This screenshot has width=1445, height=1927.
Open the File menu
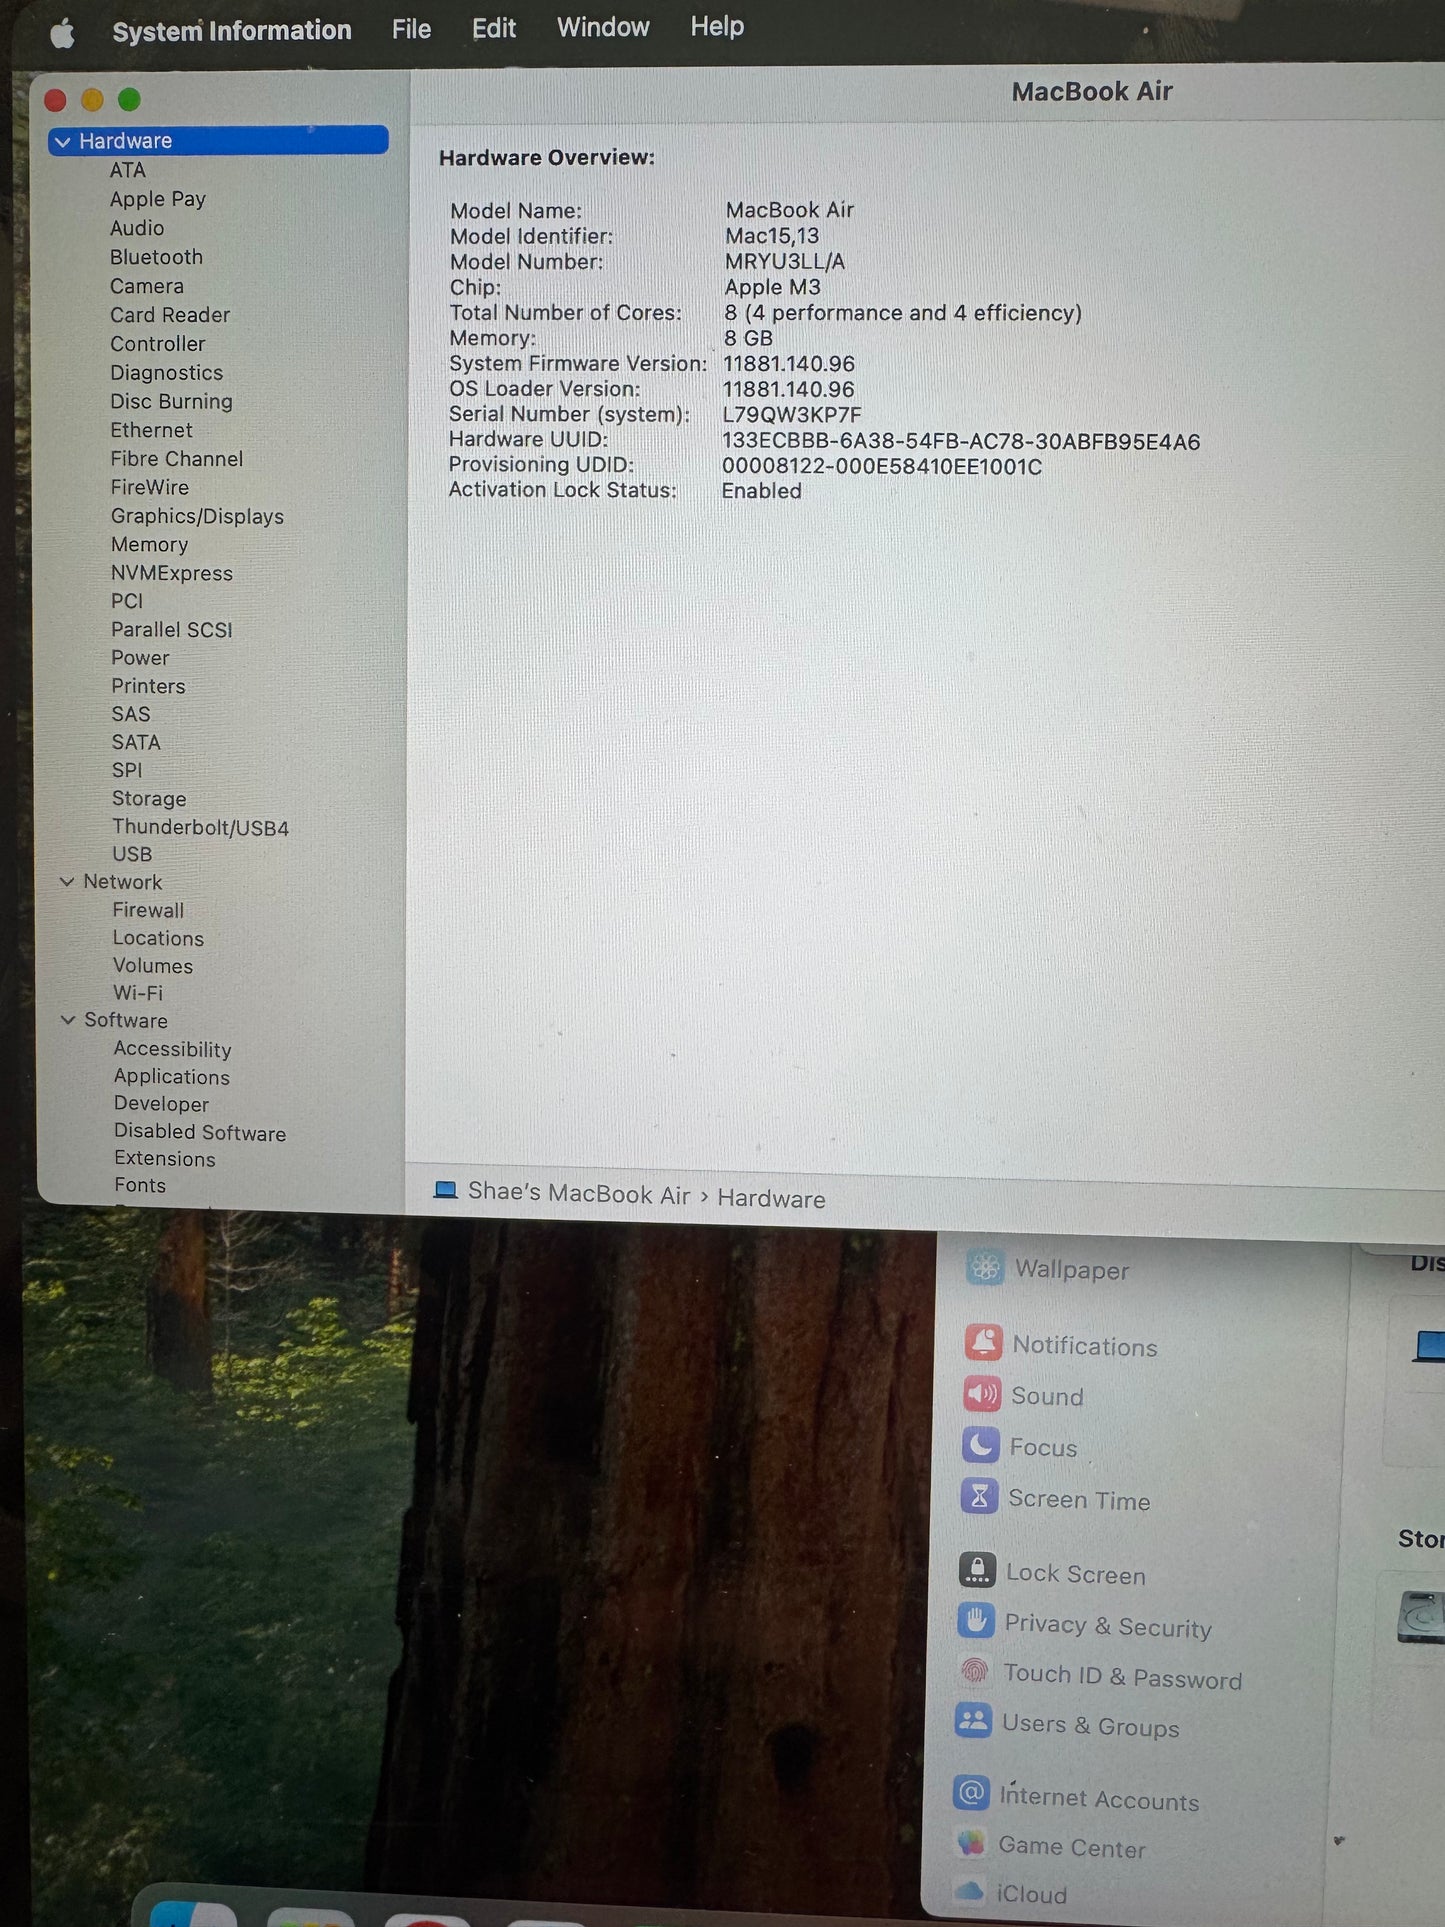pos(411,29)
